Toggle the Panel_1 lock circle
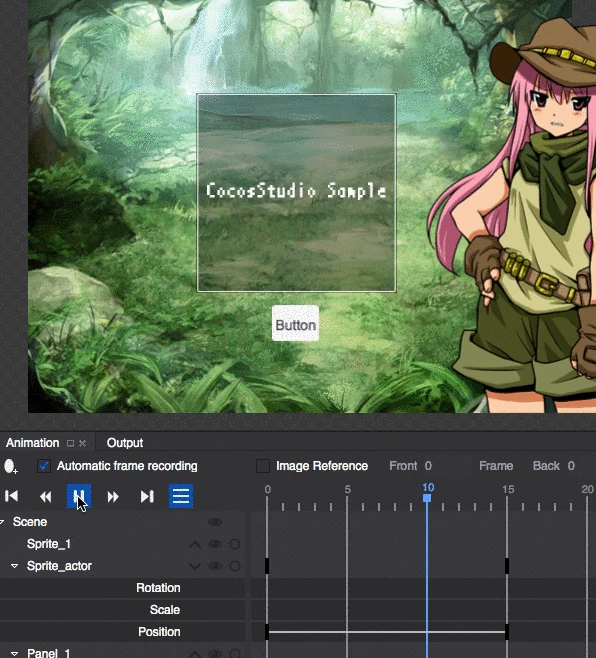 point(235,653)
